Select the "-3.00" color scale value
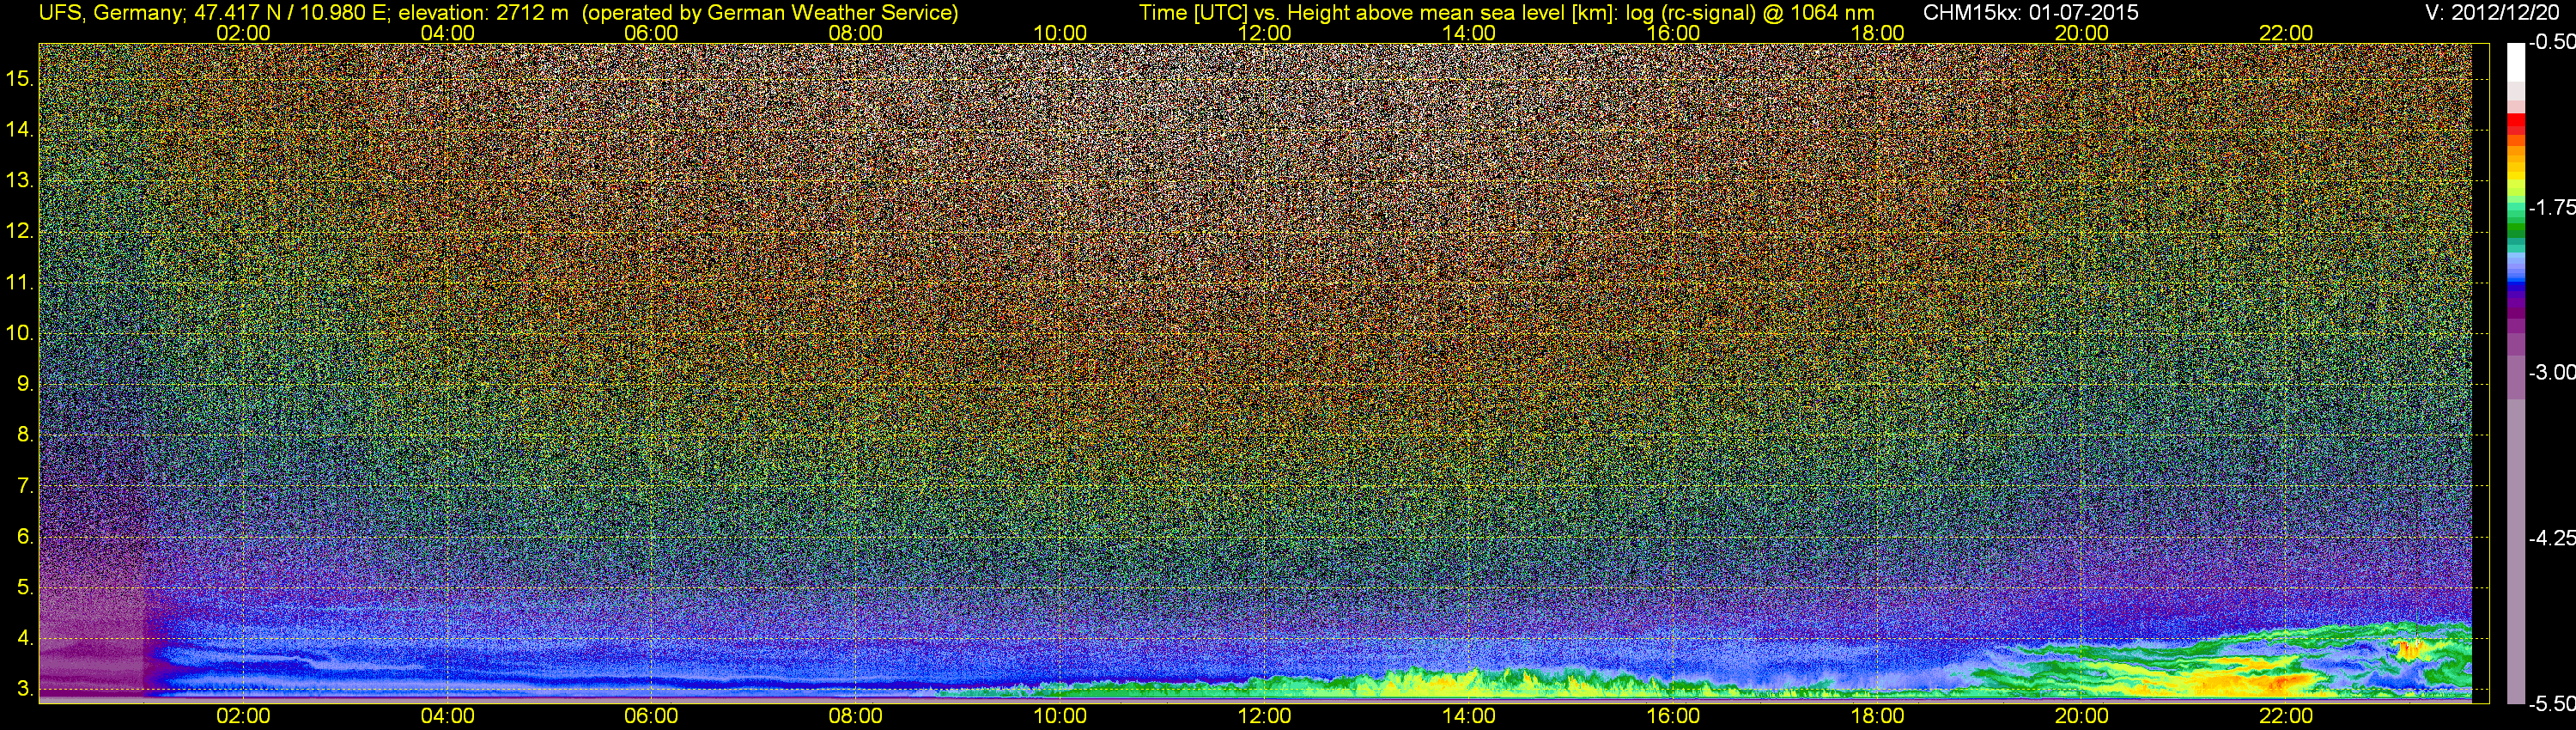The width and height of the screenshot is (2576, 730). tap(2551, 373)
